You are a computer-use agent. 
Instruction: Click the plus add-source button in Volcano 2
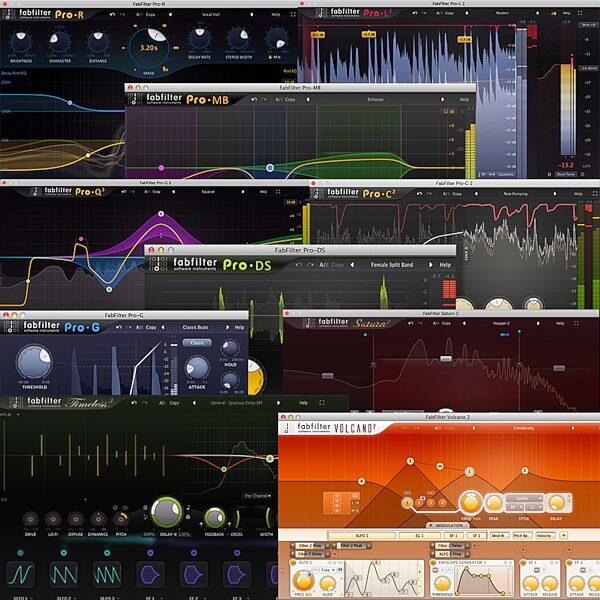point(564,535)
